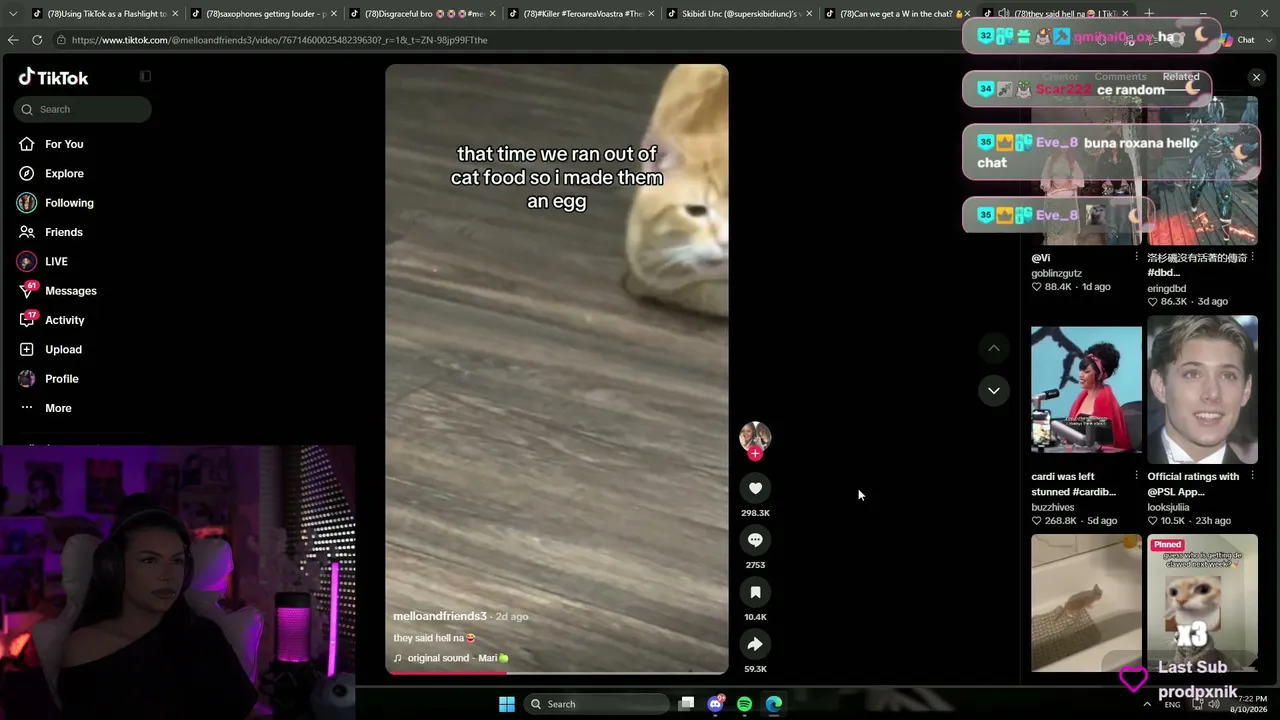
Task: Open options for @Vi video
Action: (1136, 258)
